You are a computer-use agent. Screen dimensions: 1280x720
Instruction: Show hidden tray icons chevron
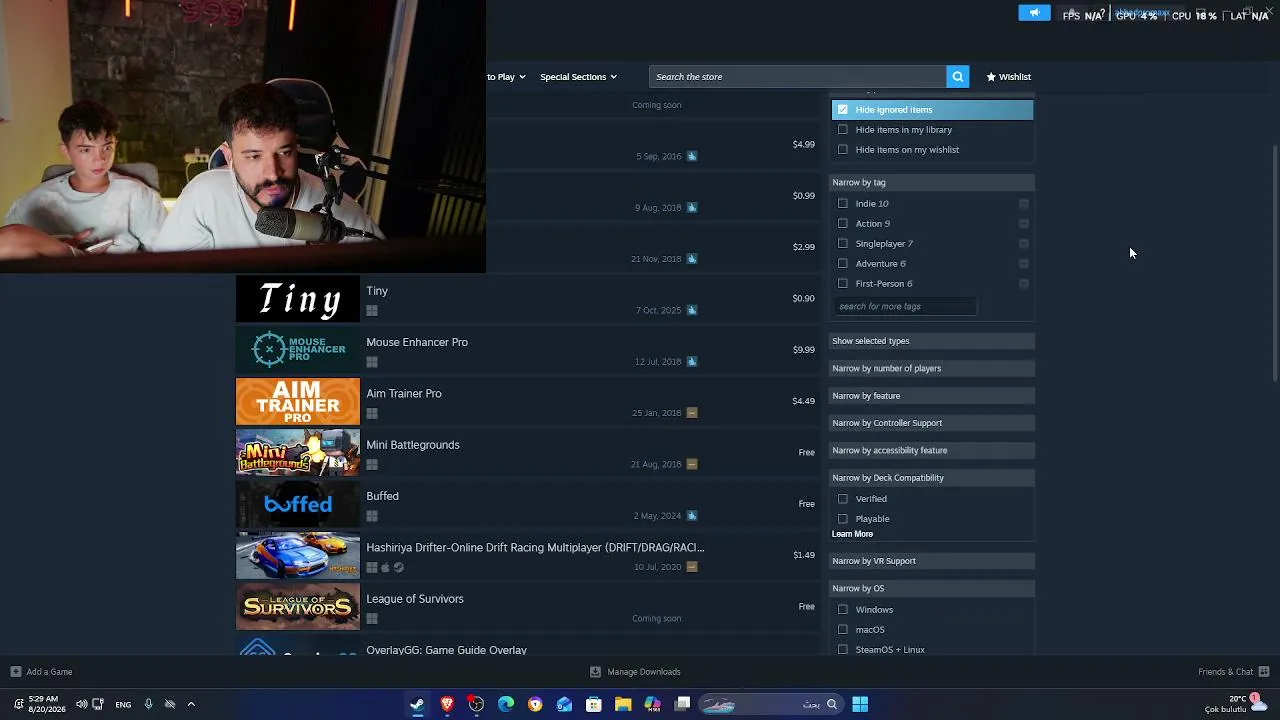[191, 704]
